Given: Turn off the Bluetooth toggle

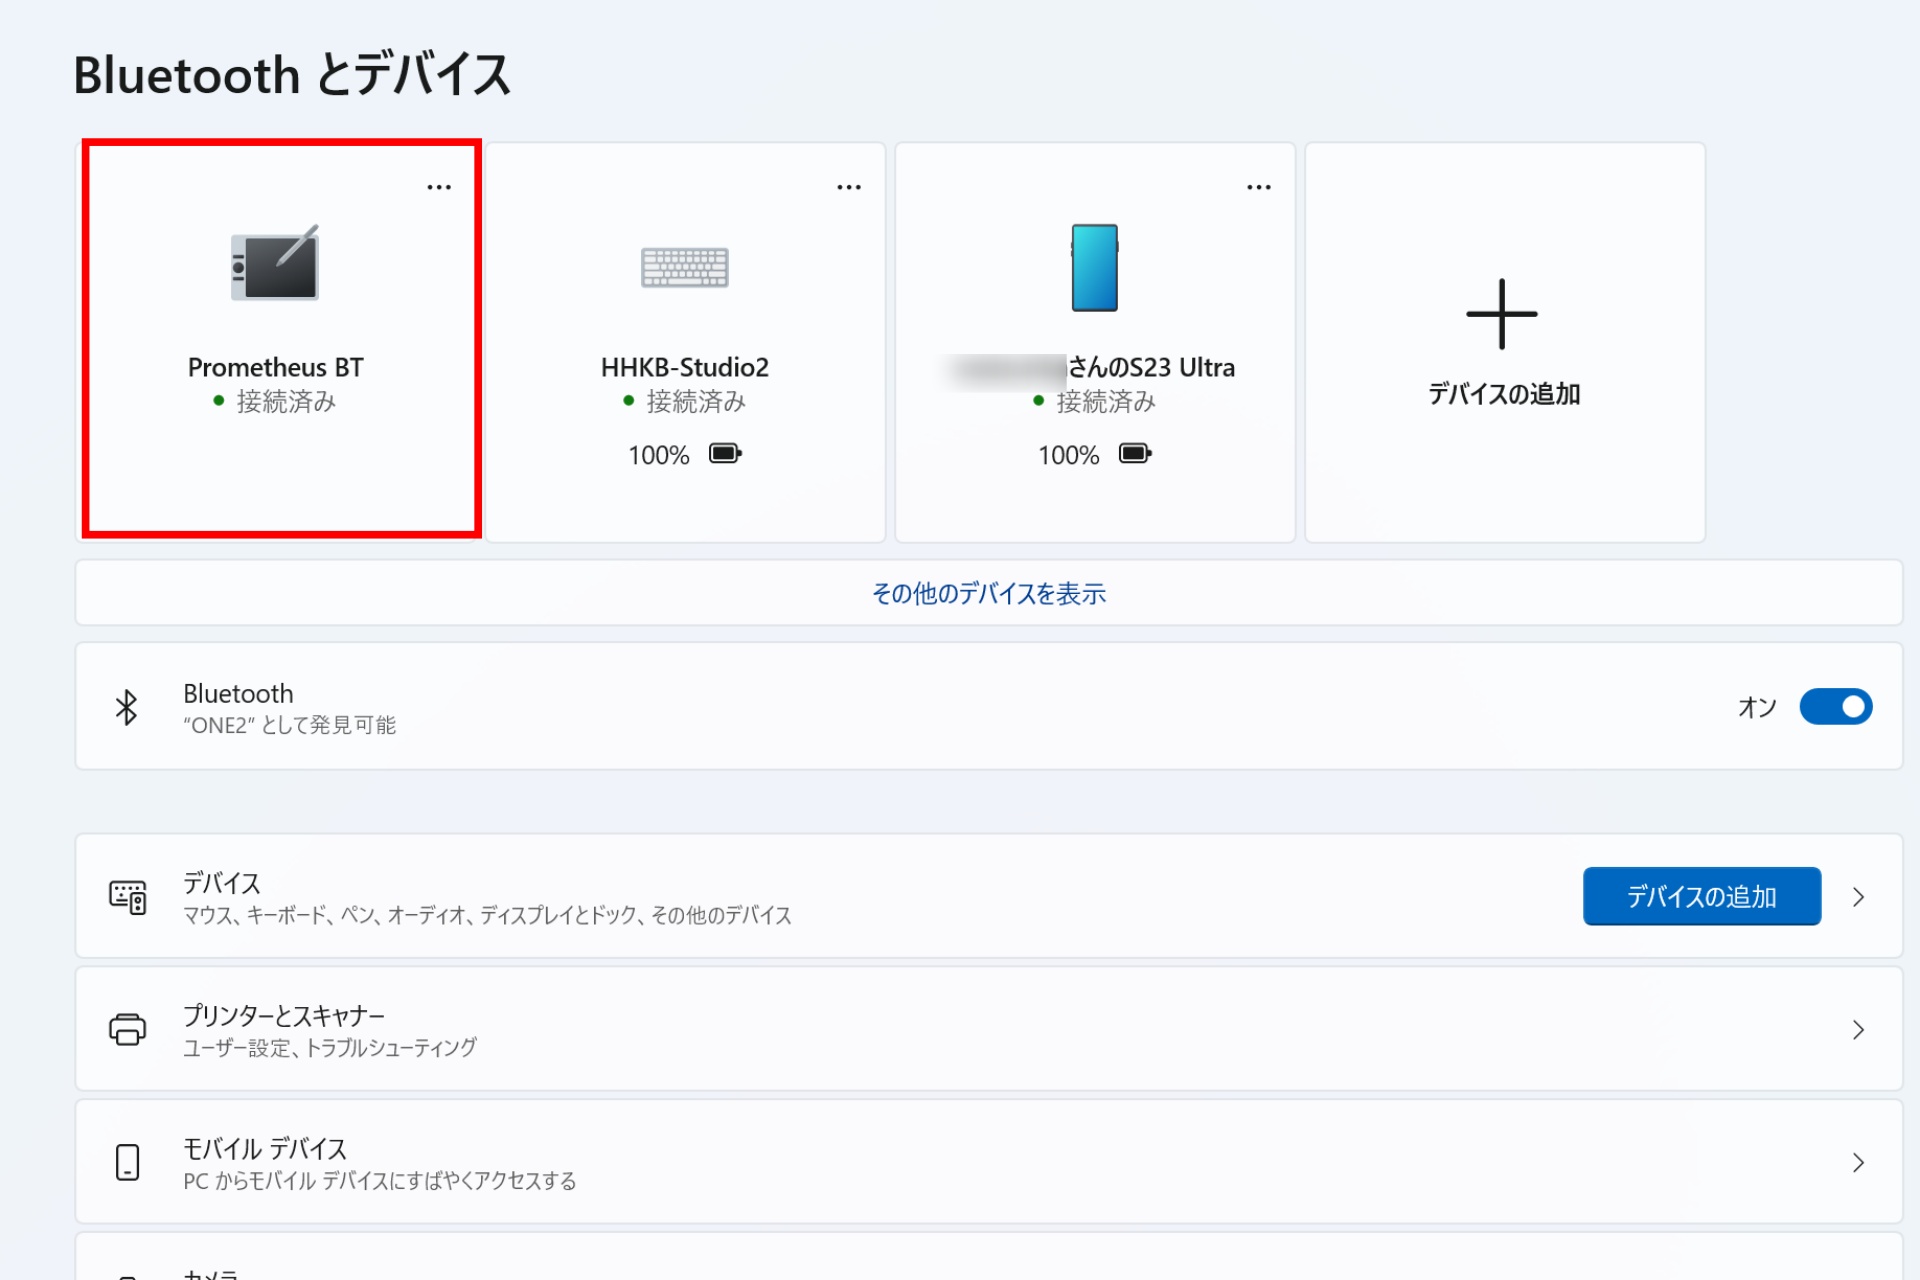Looking at the screenshot, I should tap(1836, 707).
